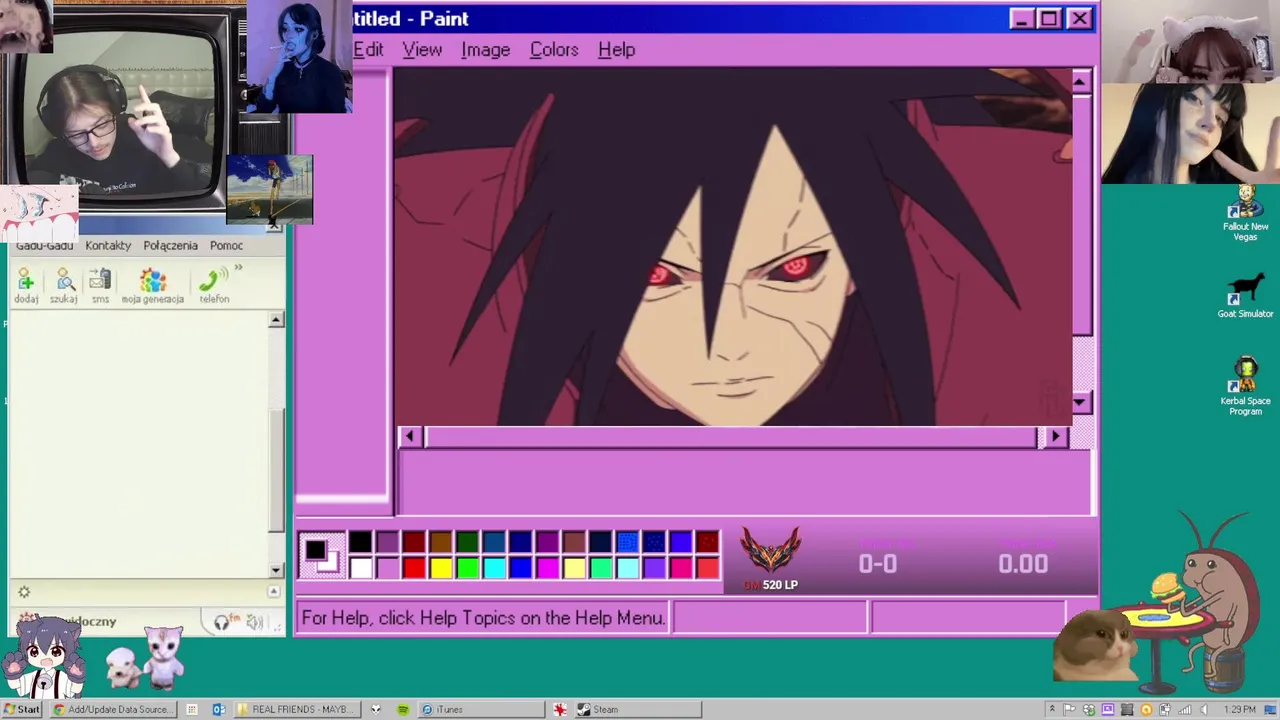Expand hidden system tray icons chevron

click(x=1051, y=709)
